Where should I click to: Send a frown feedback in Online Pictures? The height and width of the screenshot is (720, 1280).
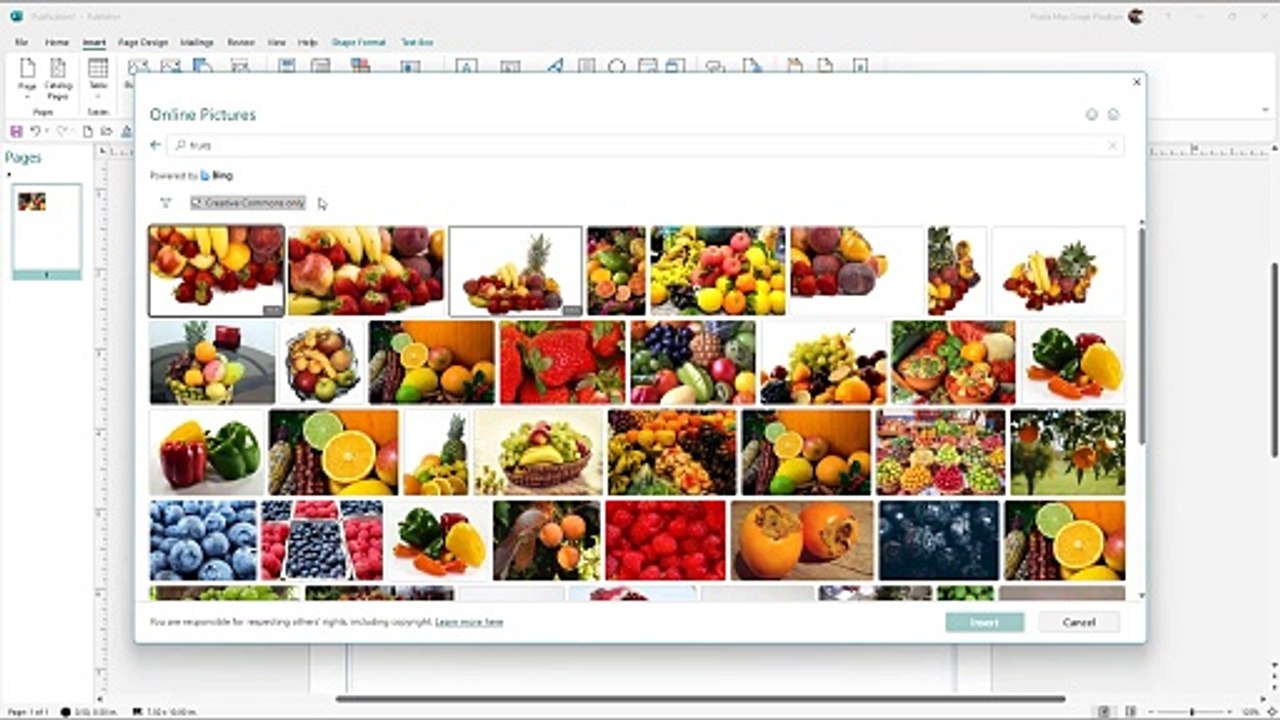click(x=1113, y=115)
